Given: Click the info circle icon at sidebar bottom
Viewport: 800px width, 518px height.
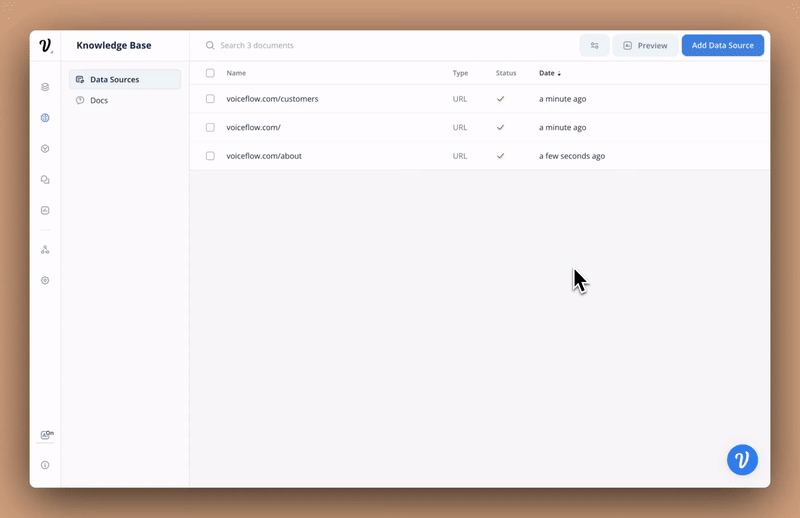Looking at the screenshot, I should [x=45, y=465].
